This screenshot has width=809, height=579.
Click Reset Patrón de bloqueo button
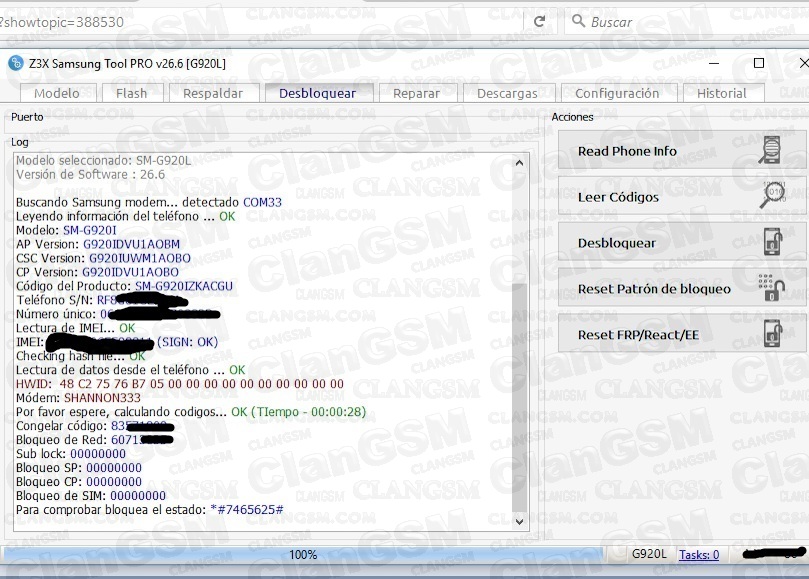click(682, 288)
